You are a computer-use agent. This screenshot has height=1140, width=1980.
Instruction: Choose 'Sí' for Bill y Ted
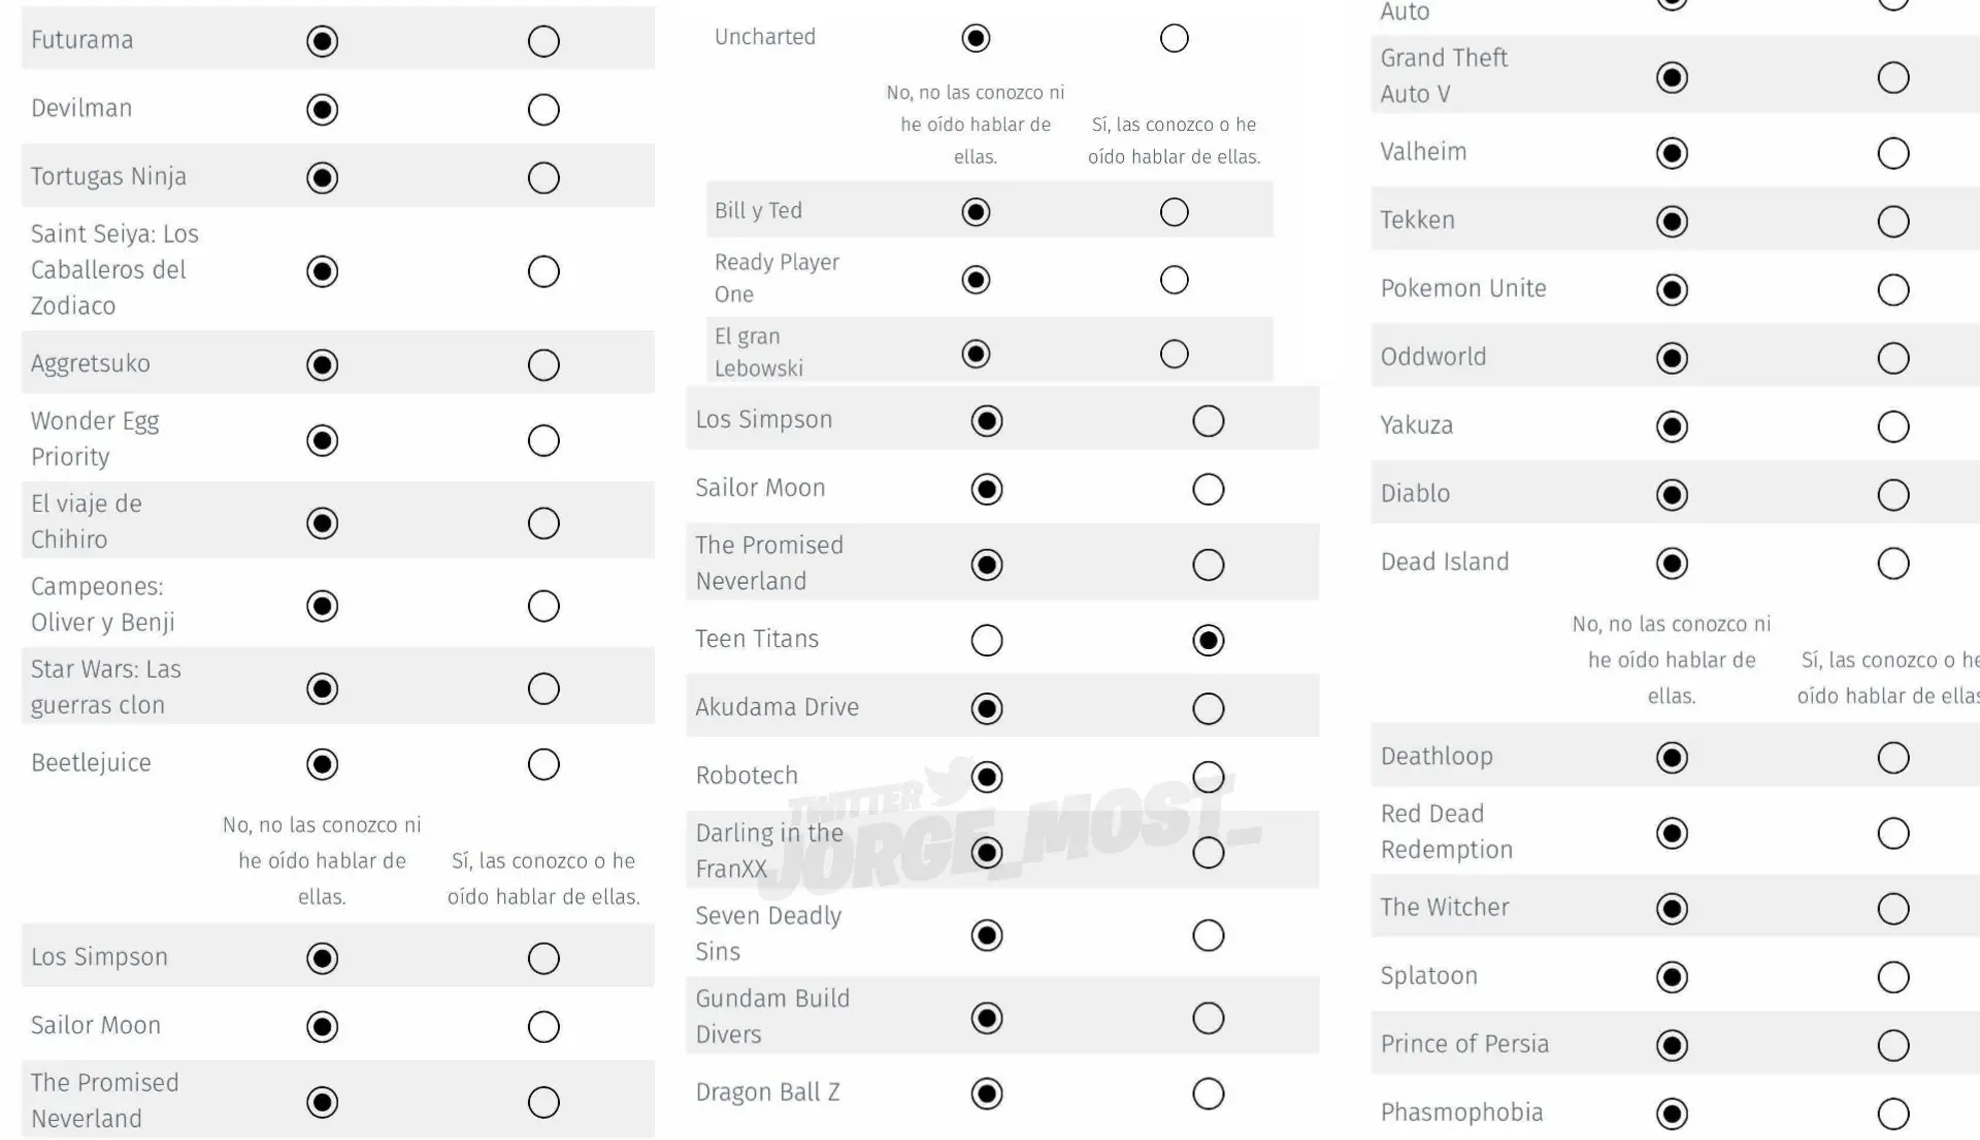(1174, 212)
